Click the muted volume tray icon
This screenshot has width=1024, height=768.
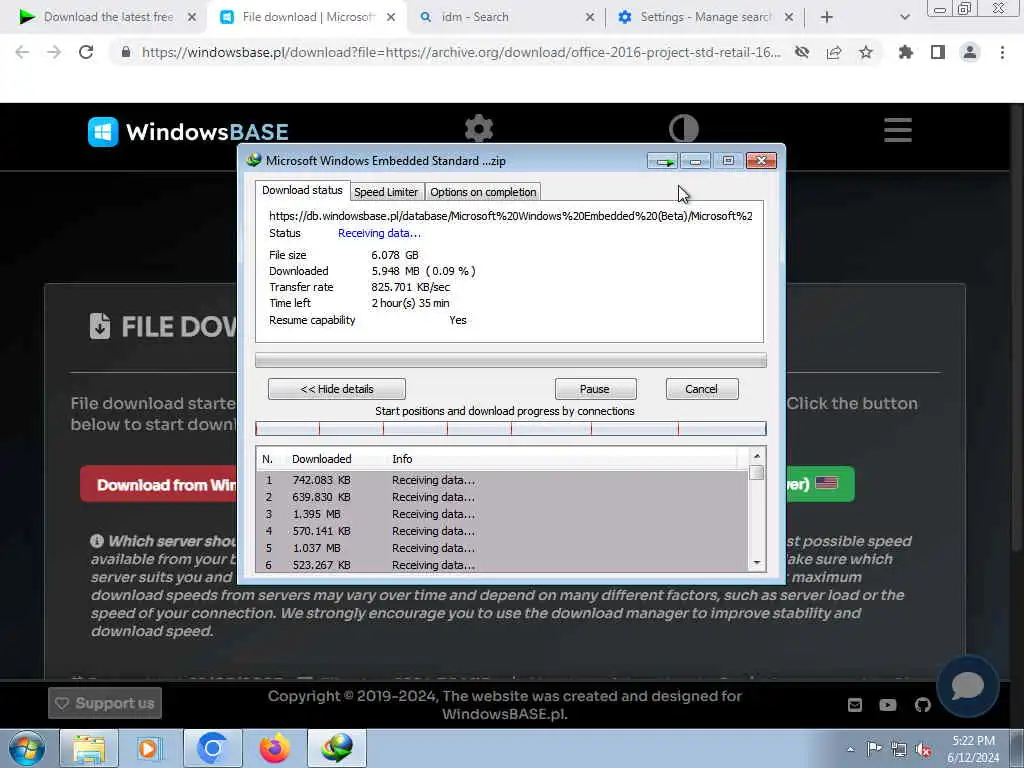pyautogui.click(x=923, y=750)
